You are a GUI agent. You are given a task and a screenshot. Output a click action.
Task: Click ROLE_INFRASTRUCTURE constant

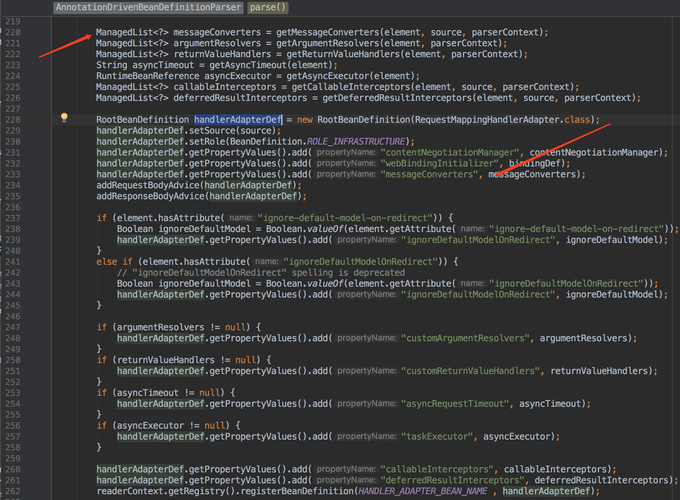point(356,142)
